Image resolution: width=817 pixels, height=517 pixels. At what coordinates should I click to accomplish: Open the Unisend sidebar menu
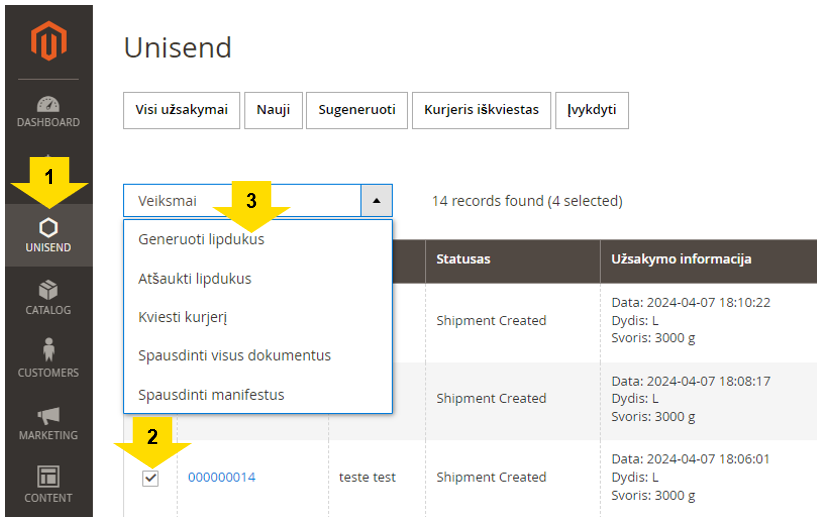click(x=48, y=236)
